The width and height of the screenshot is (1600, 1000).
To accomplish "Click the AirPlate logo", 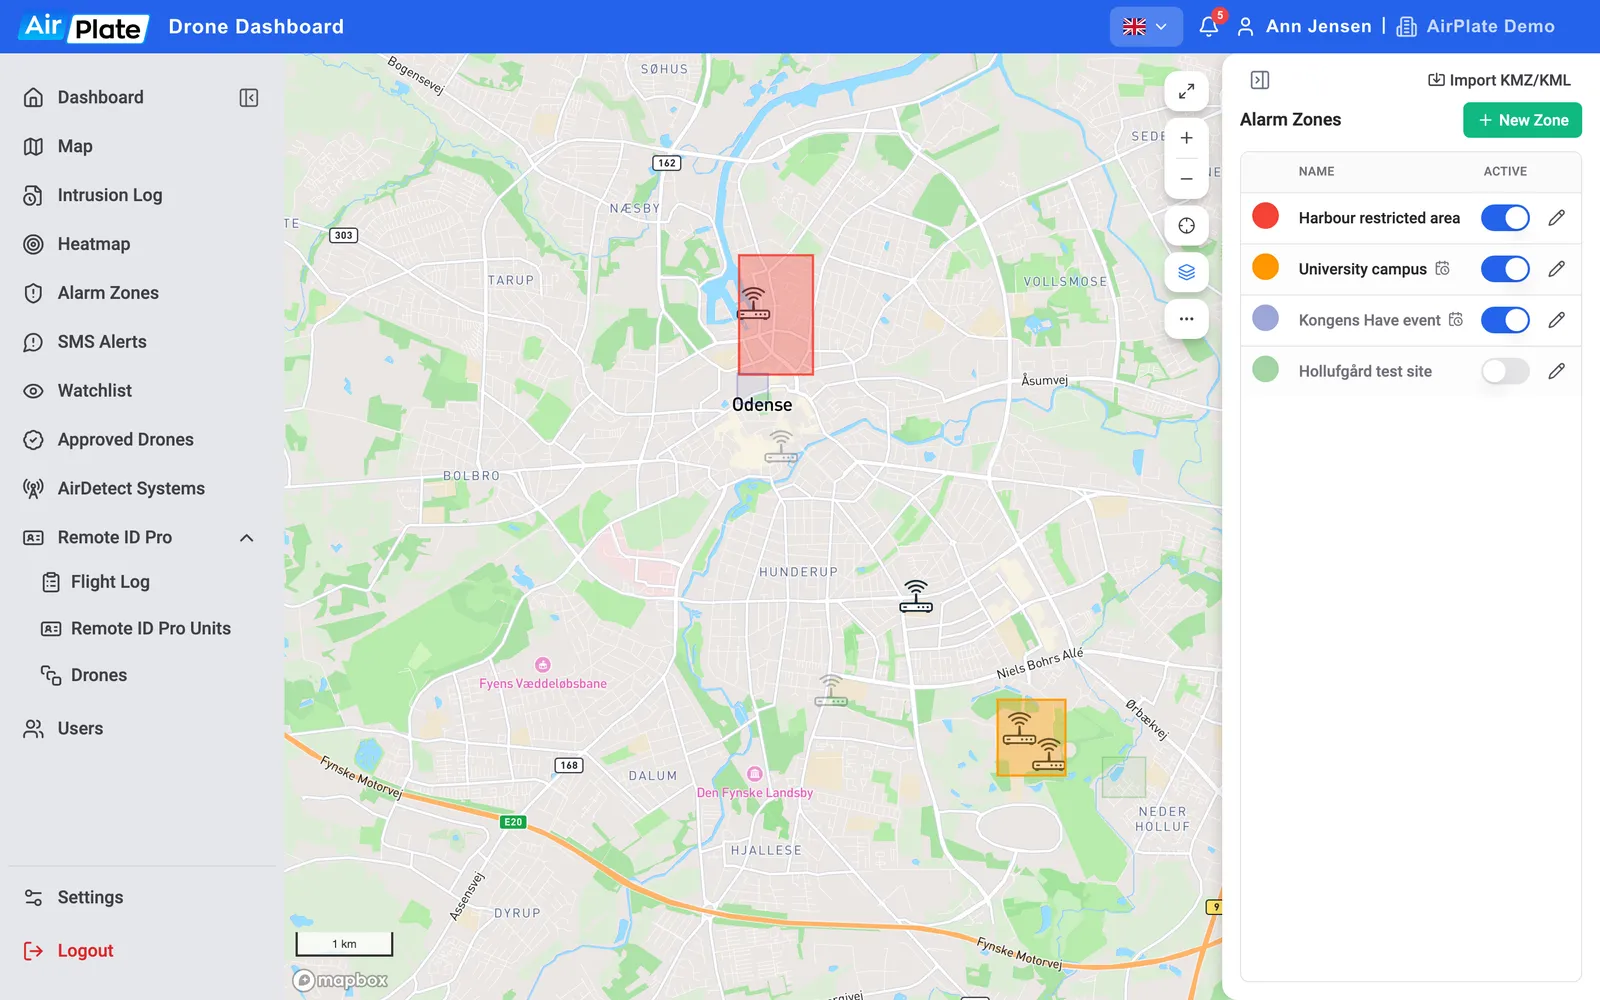I will click(x=84, y=27).
